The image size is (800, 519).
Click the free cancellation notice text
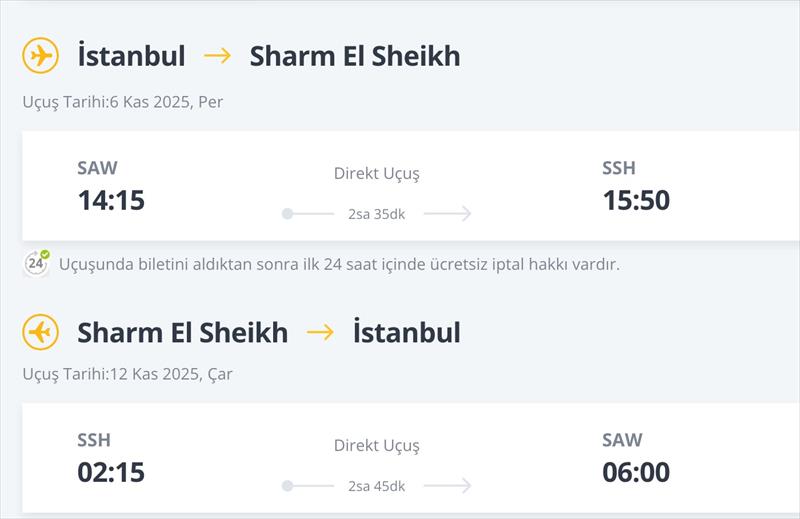pyautogui.click(x=339, y=264)
